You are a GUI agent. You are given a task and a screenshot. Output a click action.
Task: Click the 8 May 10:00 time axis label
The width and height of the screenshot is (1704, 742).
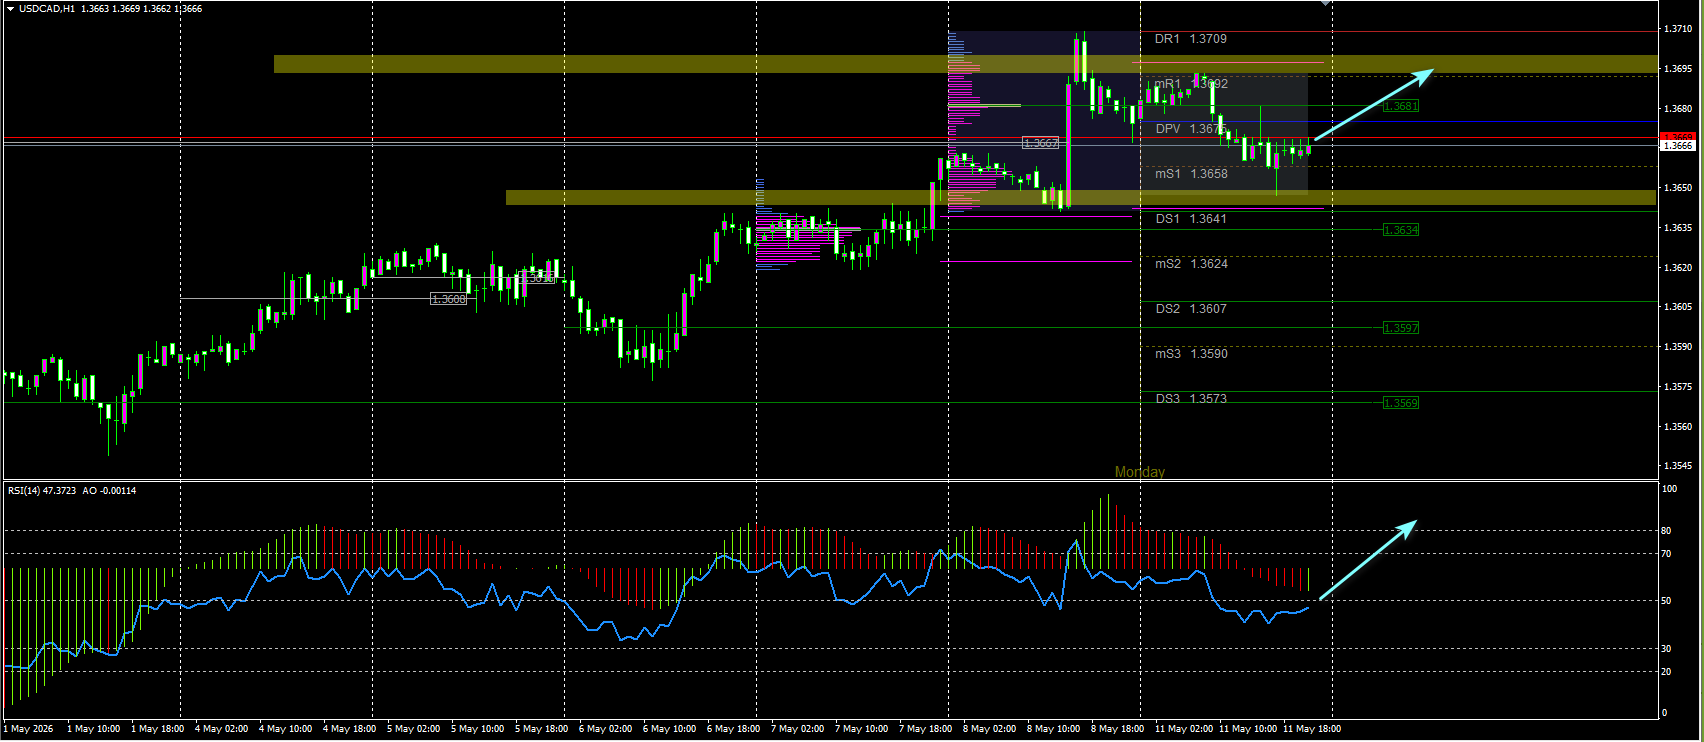pos(1053,729)
